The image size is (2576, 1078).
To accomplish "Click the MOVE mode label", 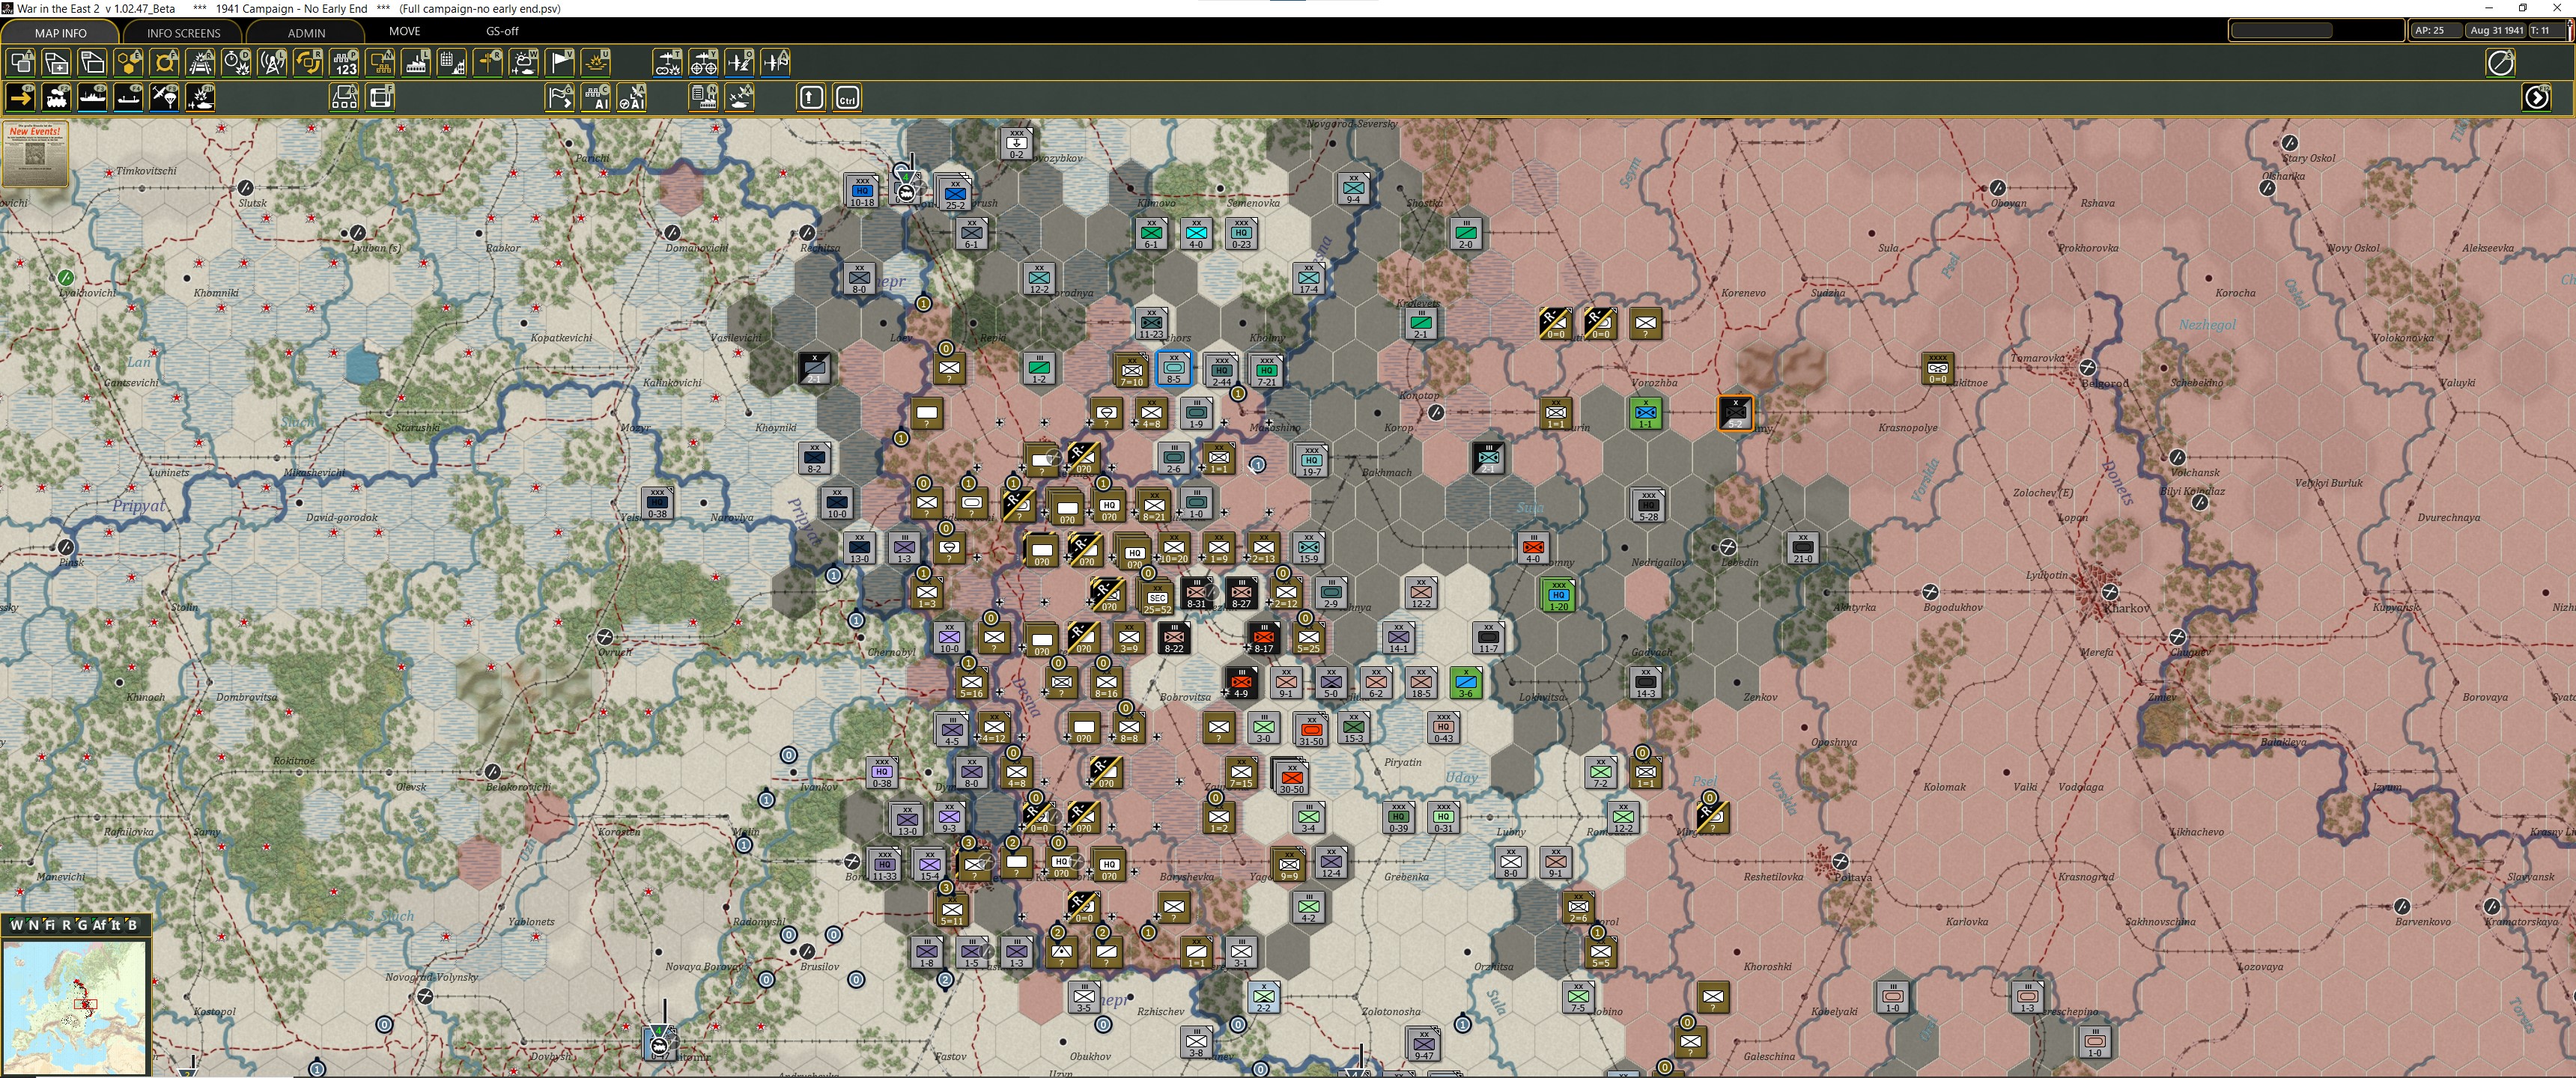I will 404,31.
